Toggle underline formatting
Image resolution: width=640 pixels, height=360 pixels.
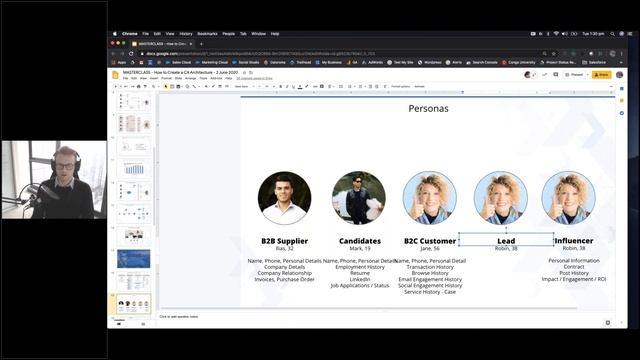[293, 87]
